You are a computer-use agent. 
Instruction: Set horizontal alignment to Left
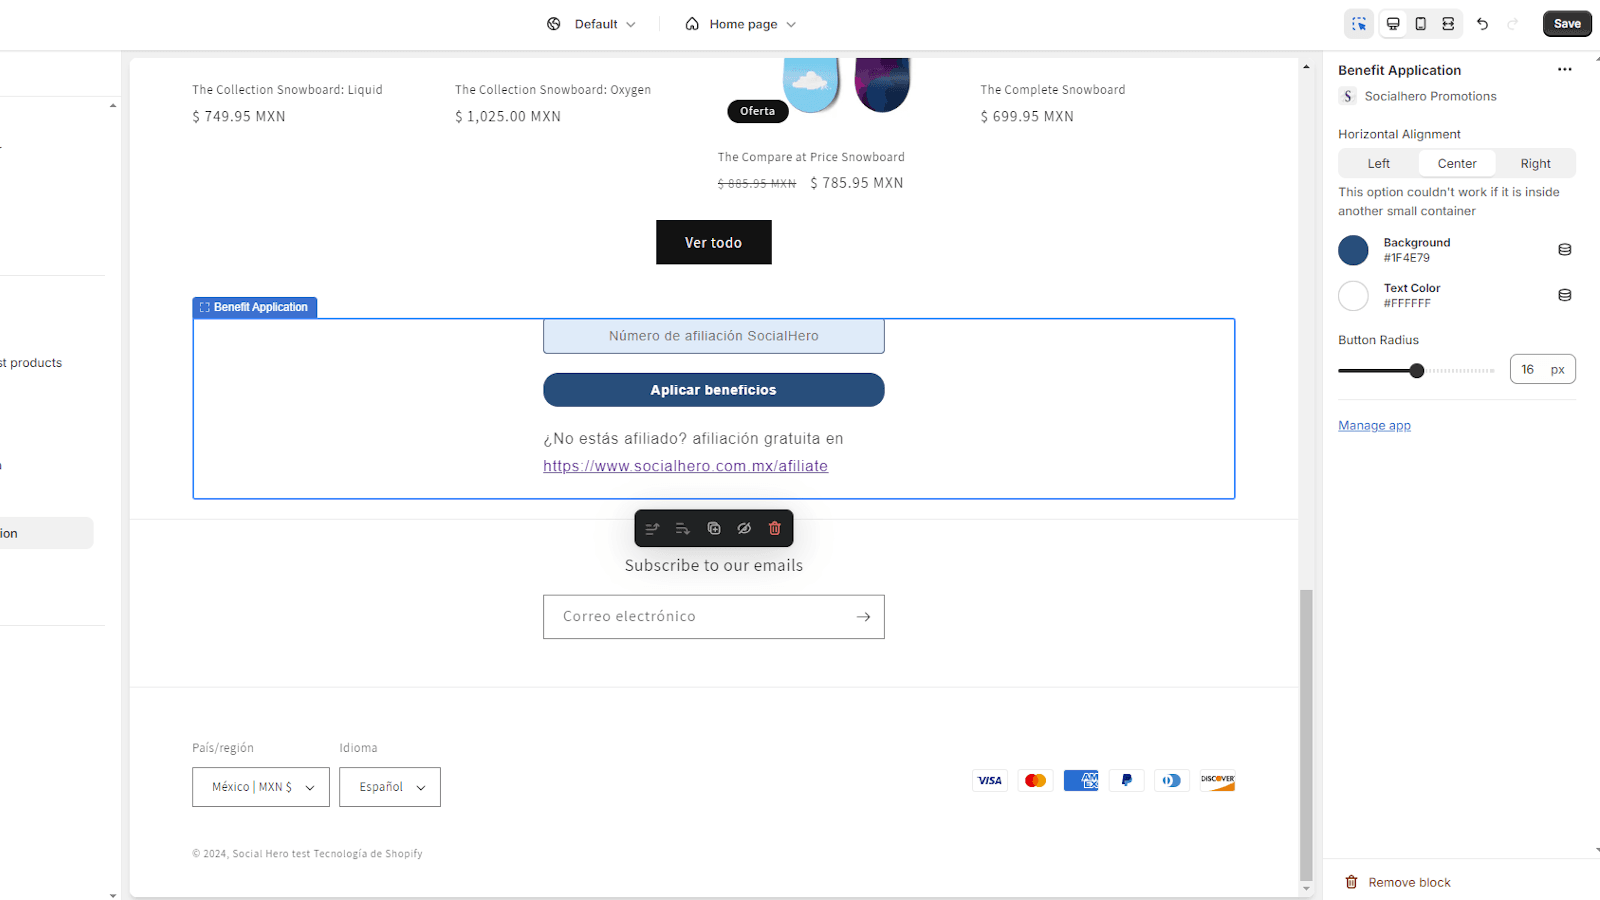tap(1377, 163)
